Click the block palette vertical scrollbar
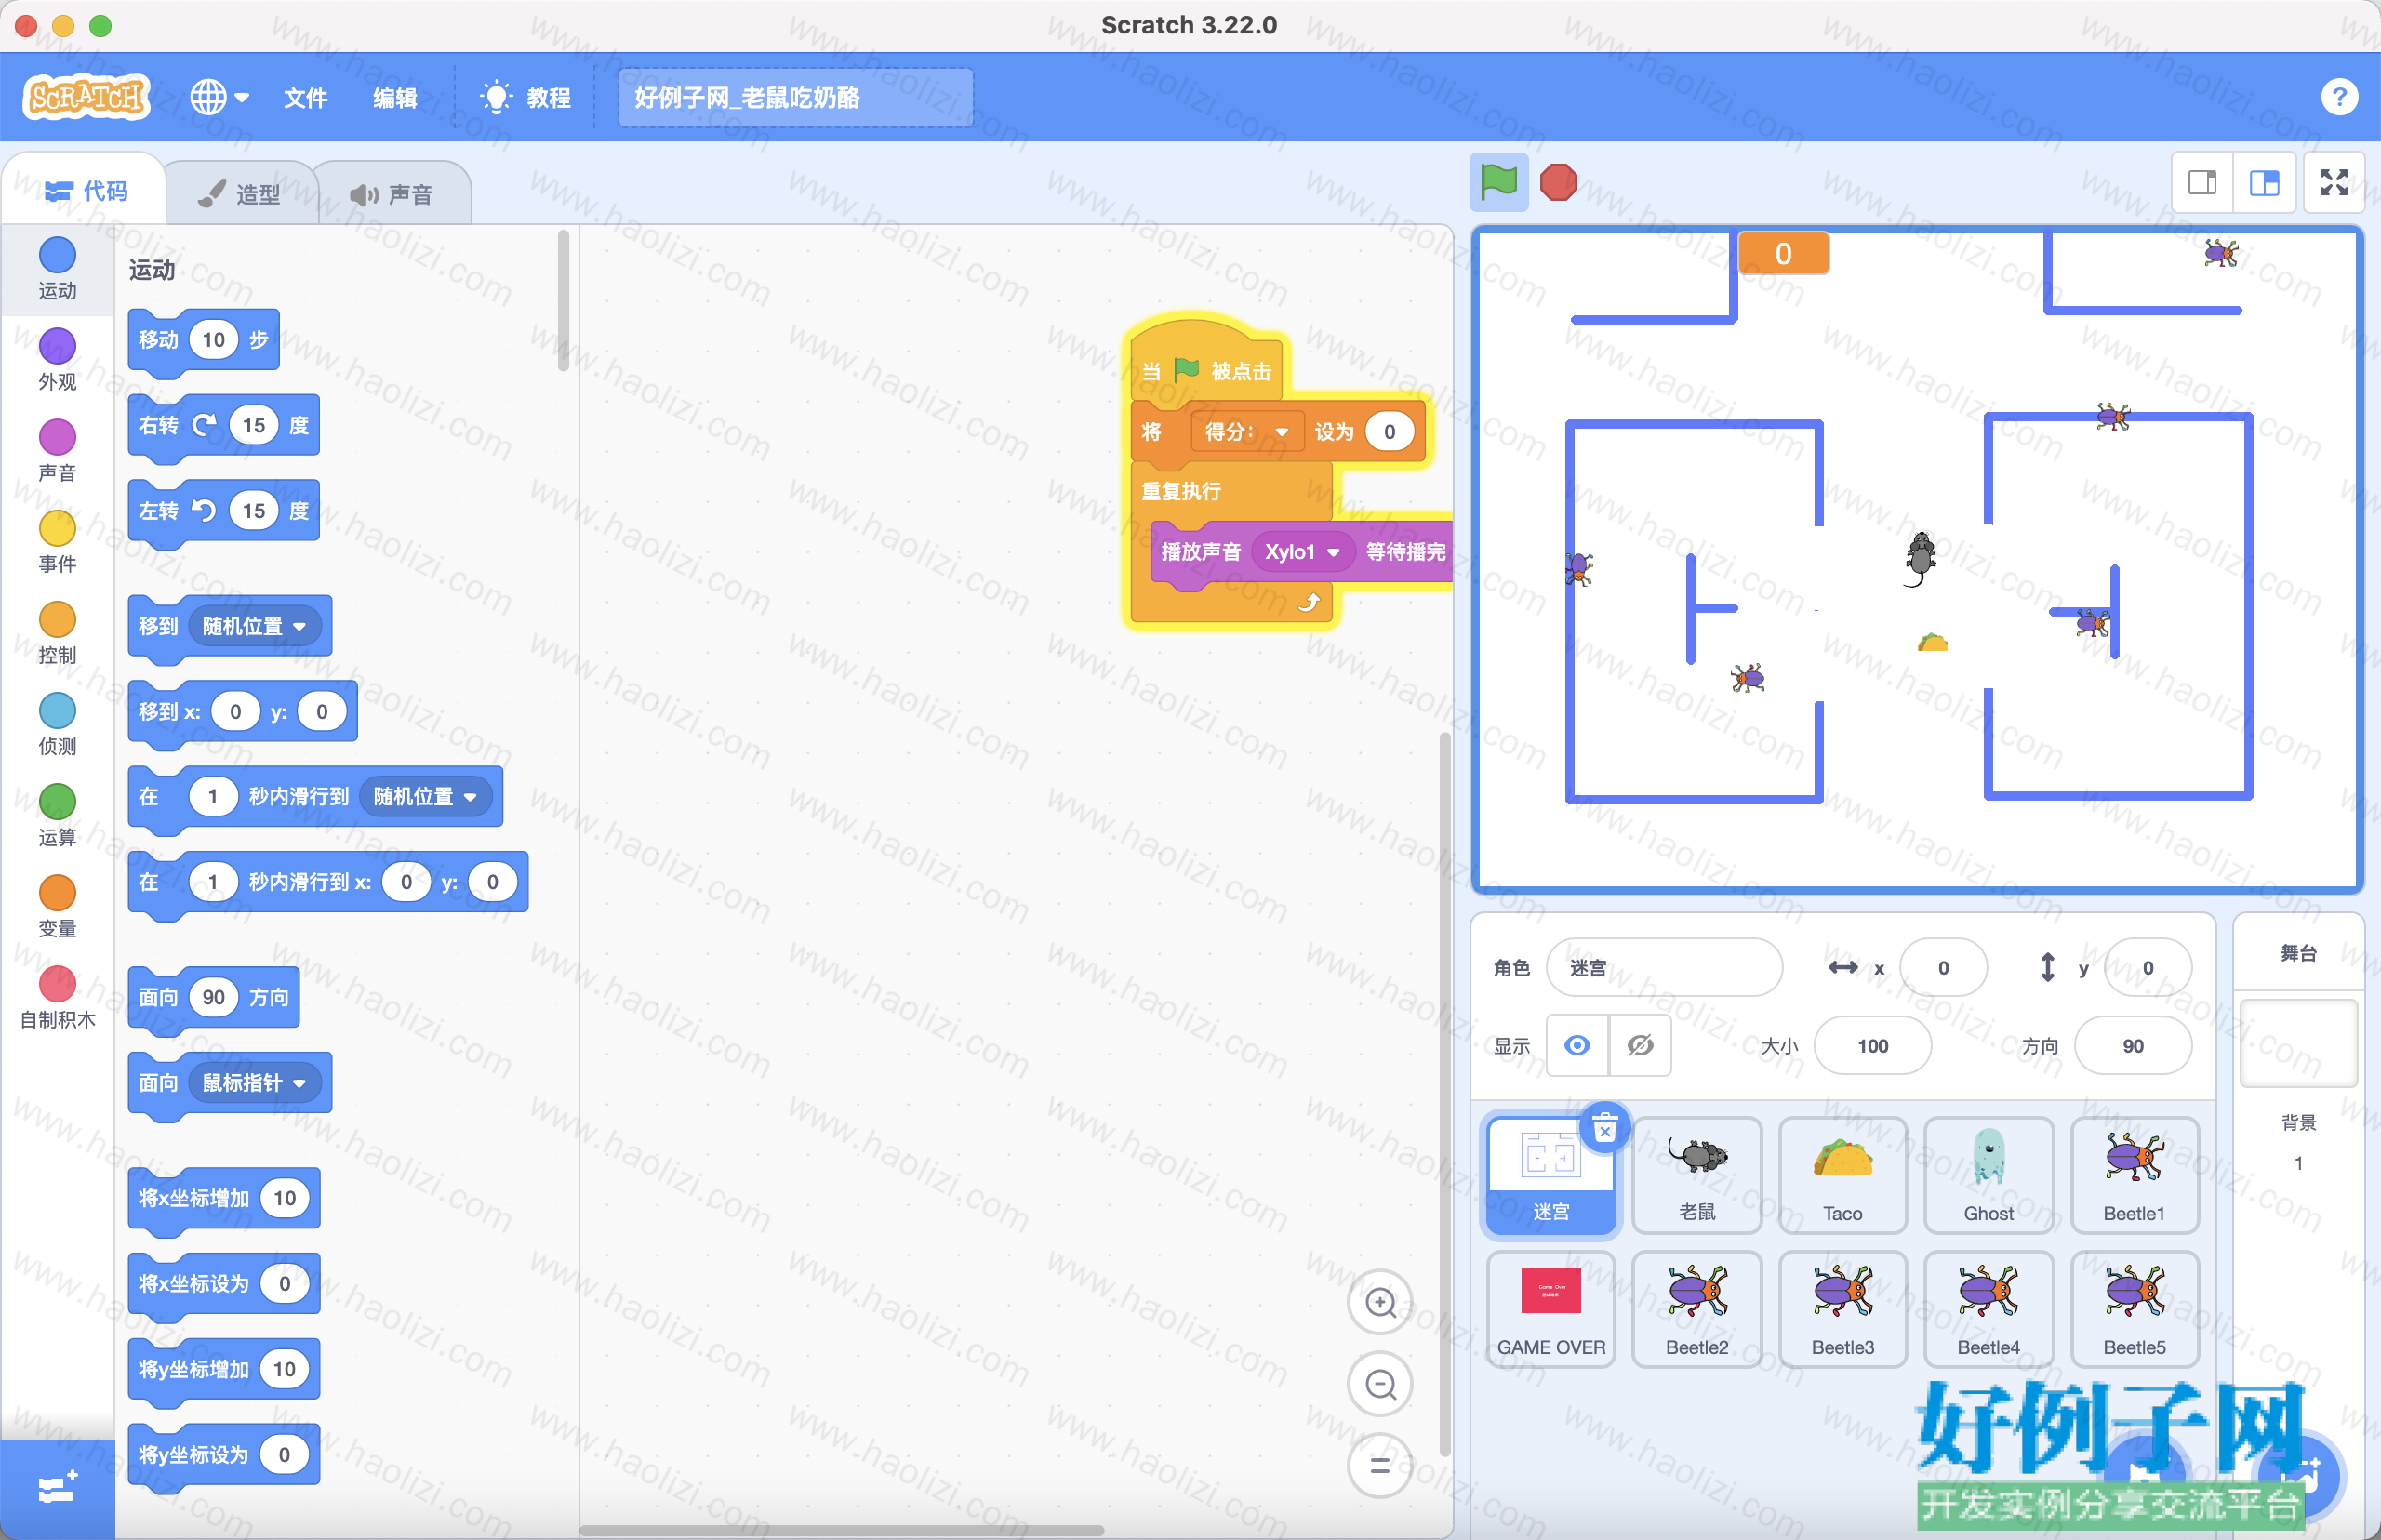Image resolution: width=2381 pixels, height=1540 pixels. point(563,300)
